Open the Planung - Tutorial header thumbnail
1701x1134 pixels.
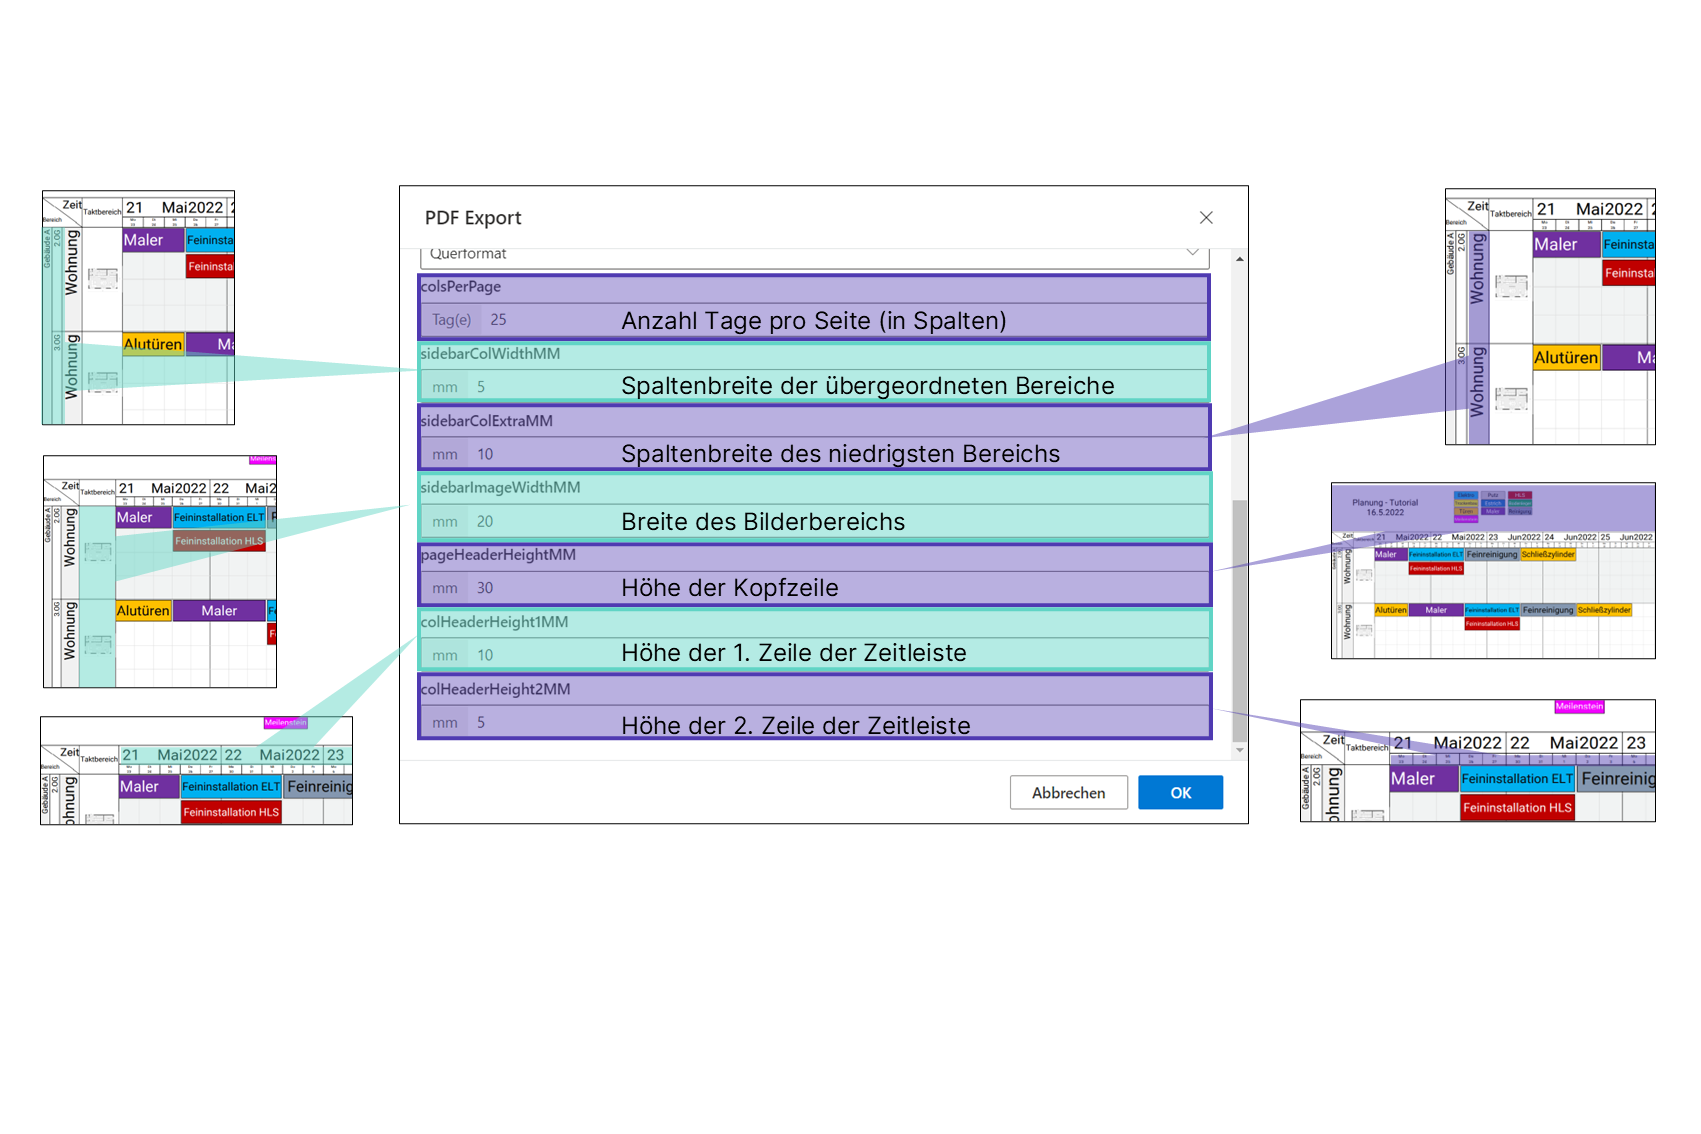point(1493,571)
